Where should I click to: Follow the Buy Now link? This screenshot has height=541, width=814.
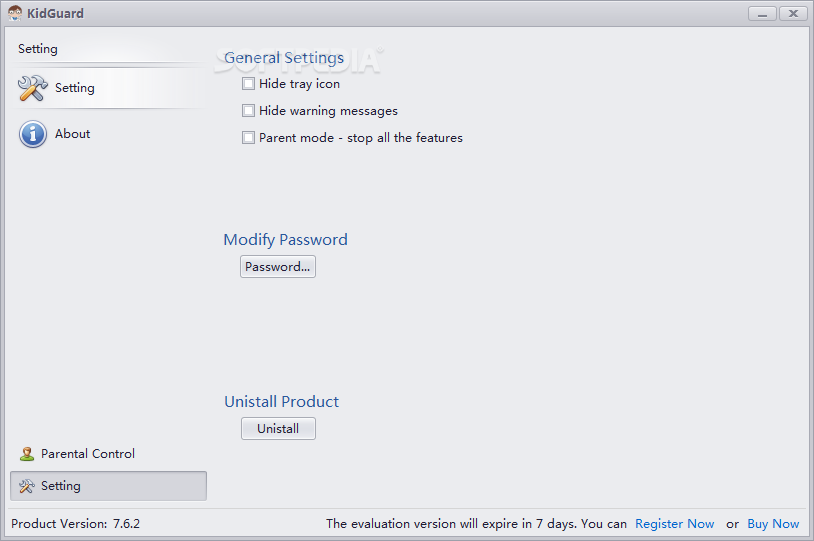773,523
